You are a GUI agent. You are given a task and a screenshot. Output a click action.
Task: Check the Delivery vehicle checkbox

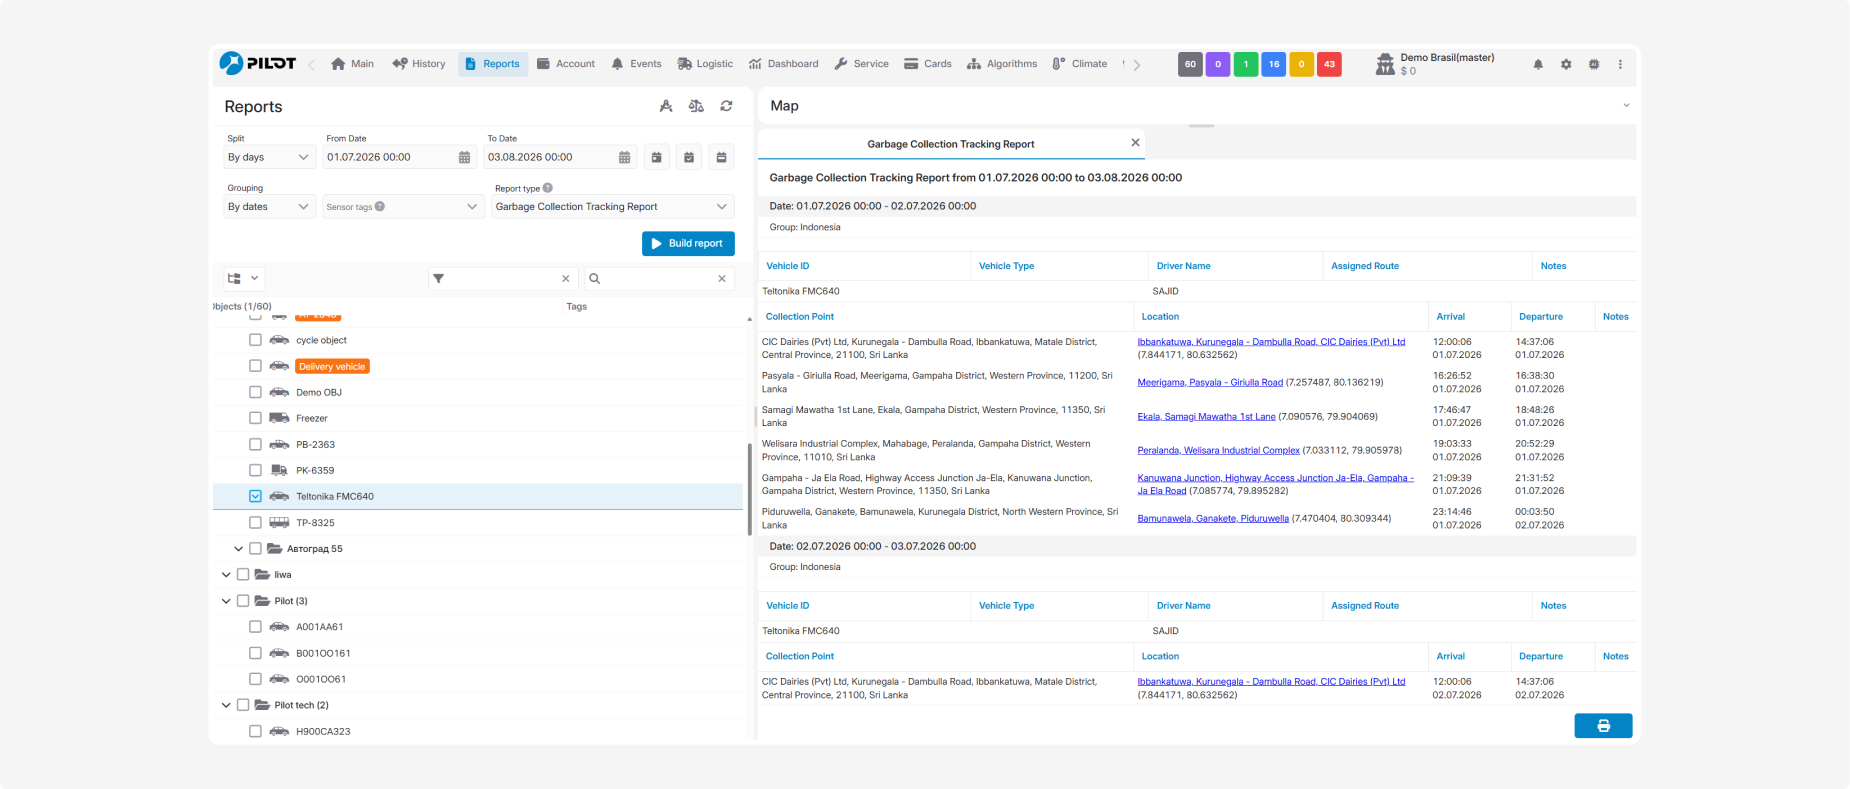point(255,366)
